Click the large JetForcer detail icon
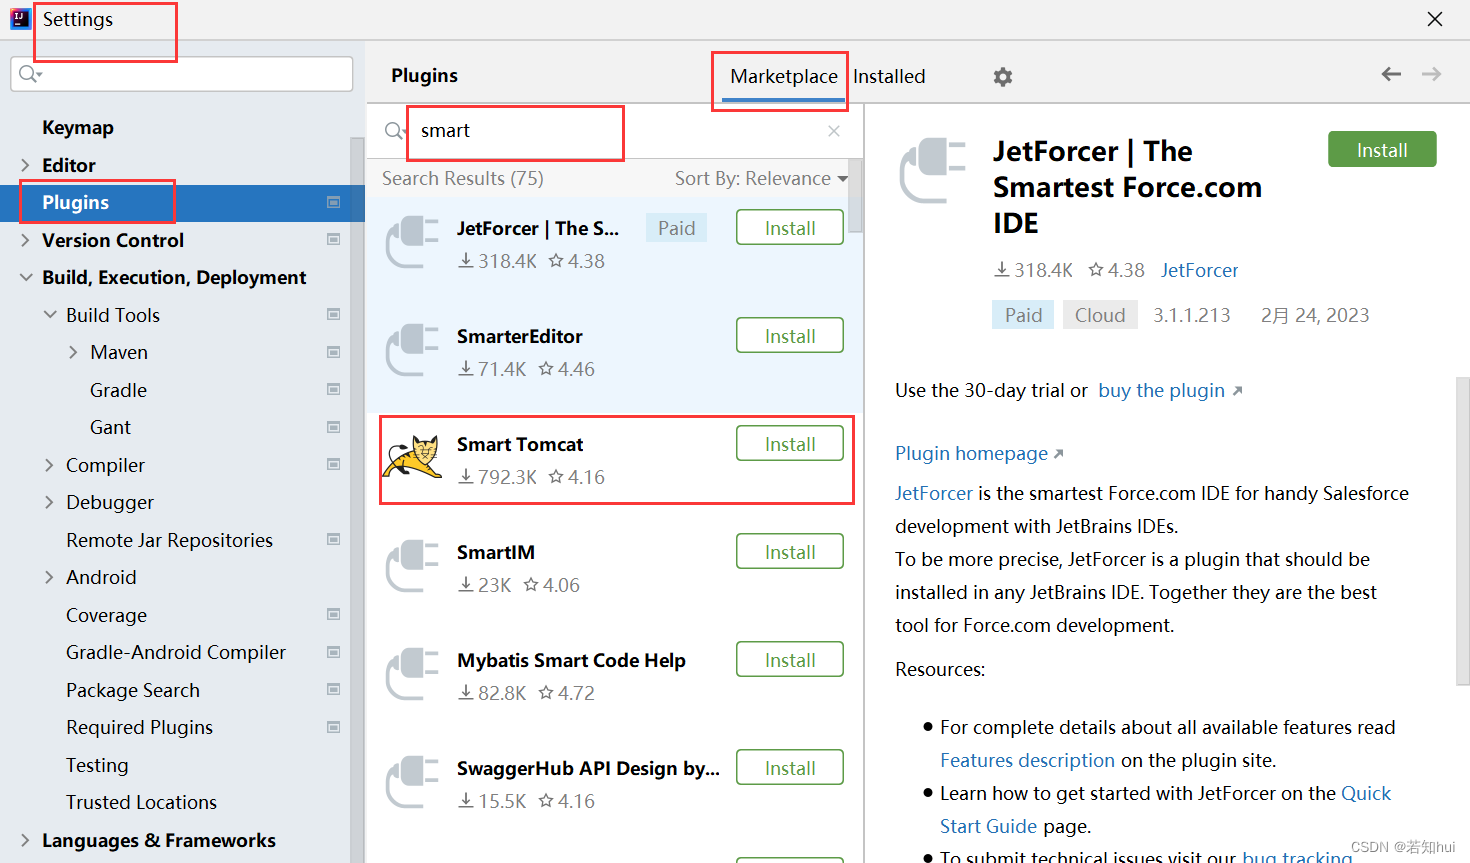The width and height of the screenshot is (1470, 863). pyautogui.click(x=933, y=171)
